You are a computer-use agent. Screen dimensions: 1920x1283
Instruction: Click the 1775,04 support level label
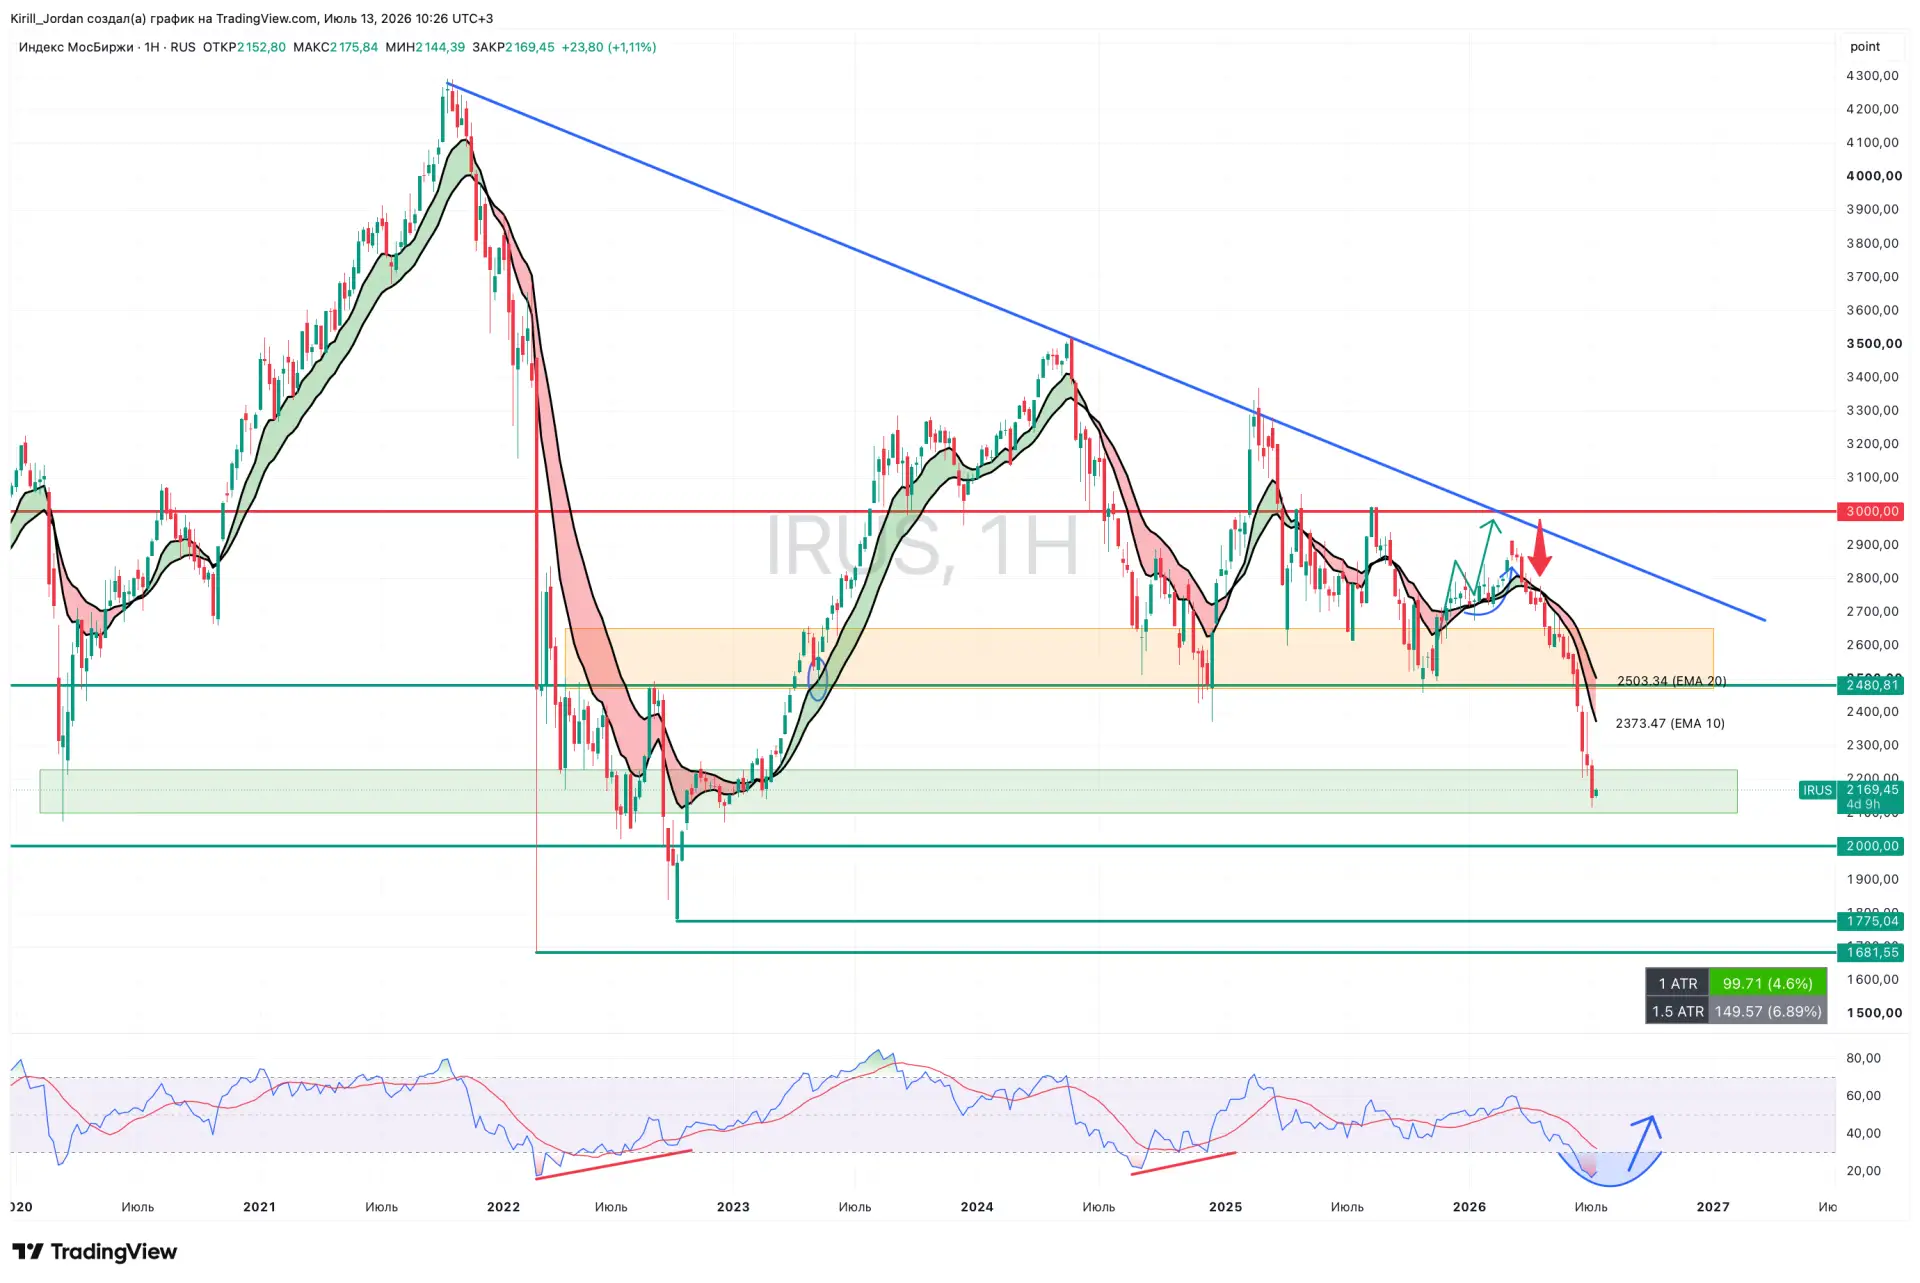1871,921
